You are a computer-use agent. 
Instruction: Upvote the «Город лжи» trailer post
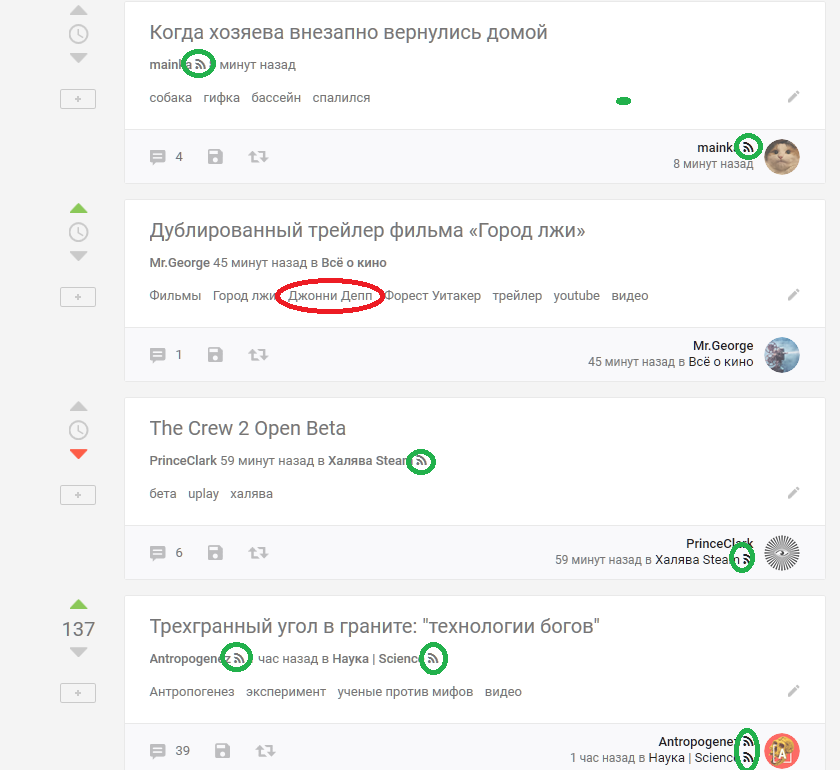78,208
